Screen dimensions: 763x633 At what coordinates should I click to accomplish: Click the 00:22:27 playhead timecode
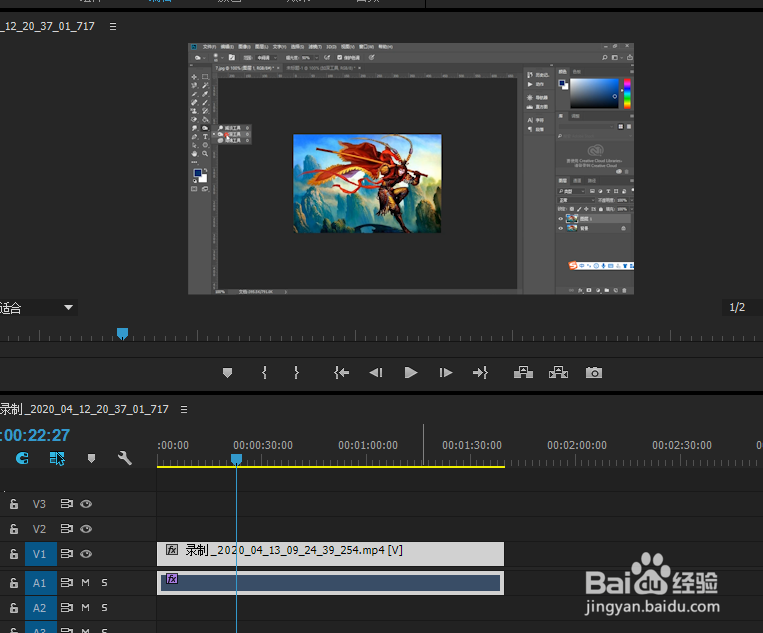click(35, 435)
